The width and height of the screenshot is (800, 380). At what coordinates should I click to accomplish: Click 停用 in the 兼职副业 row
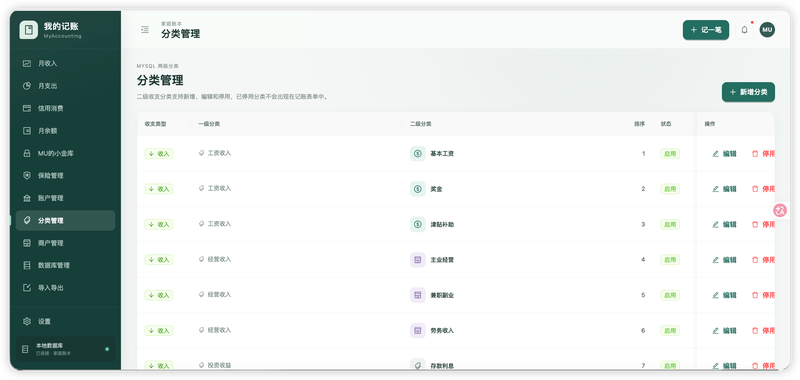[763, 295]
